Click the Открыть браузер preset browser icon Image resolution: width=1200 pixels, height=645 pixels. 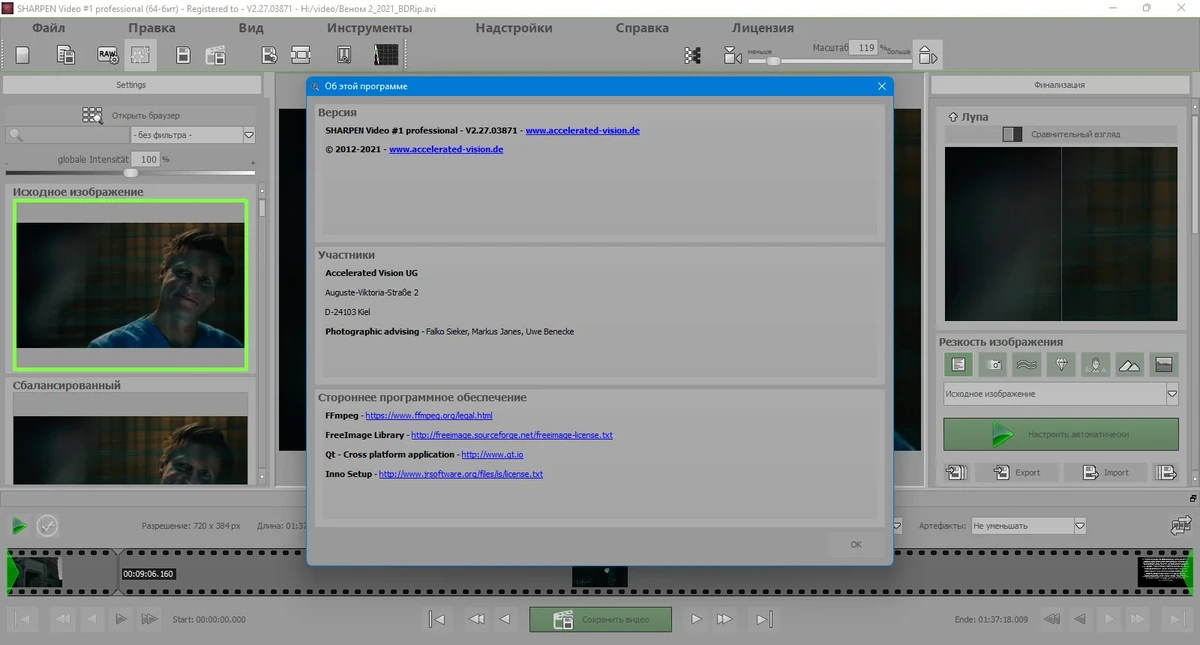(92, 115)
